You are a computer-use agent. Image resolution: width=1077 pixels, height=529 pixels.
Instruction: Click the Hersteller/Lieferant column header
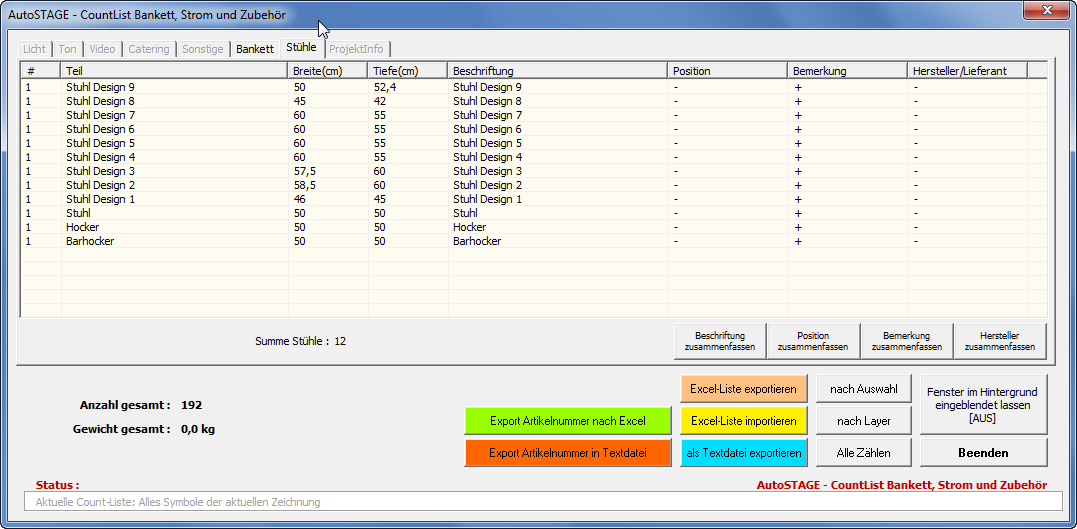coord(966,71)
